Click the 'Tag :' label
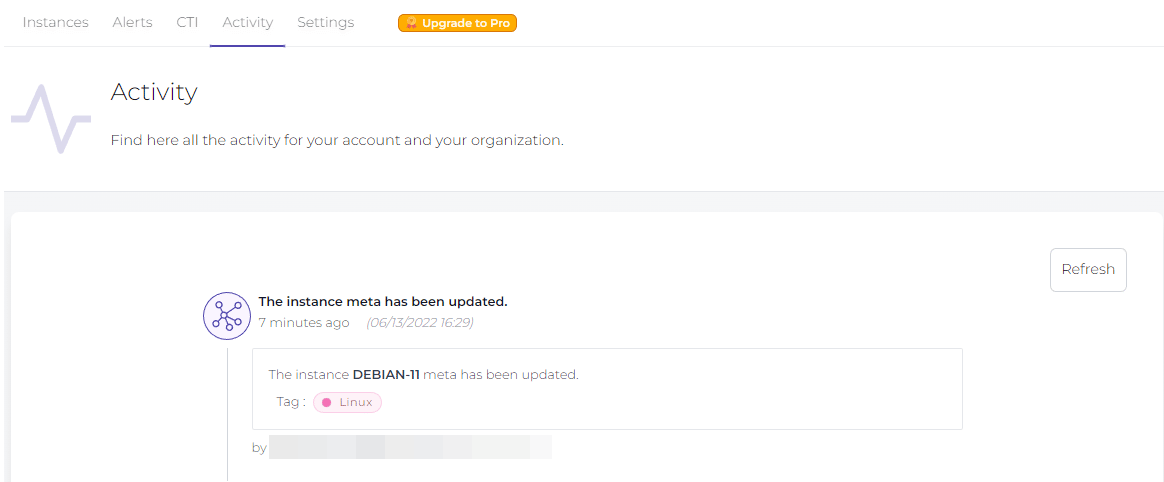 click(291, 402)
